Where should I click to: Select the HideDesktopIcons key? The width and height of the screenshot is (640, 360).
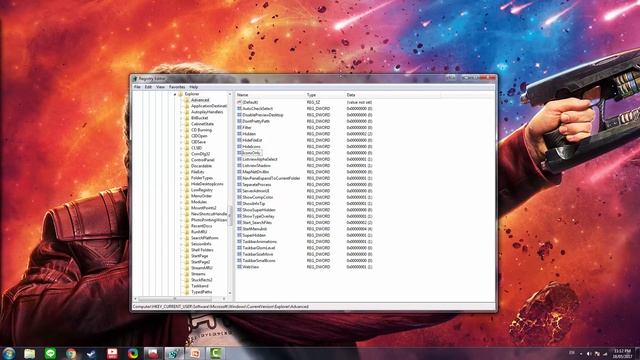tap(207, 184)
